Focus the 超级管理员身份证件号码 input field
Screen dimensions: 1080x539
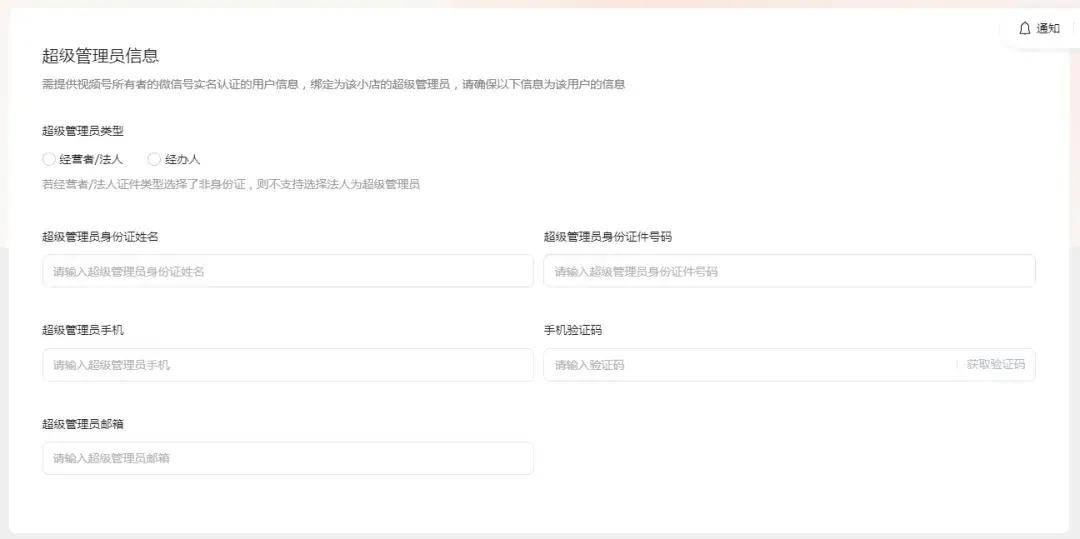(x=789, y=271)
